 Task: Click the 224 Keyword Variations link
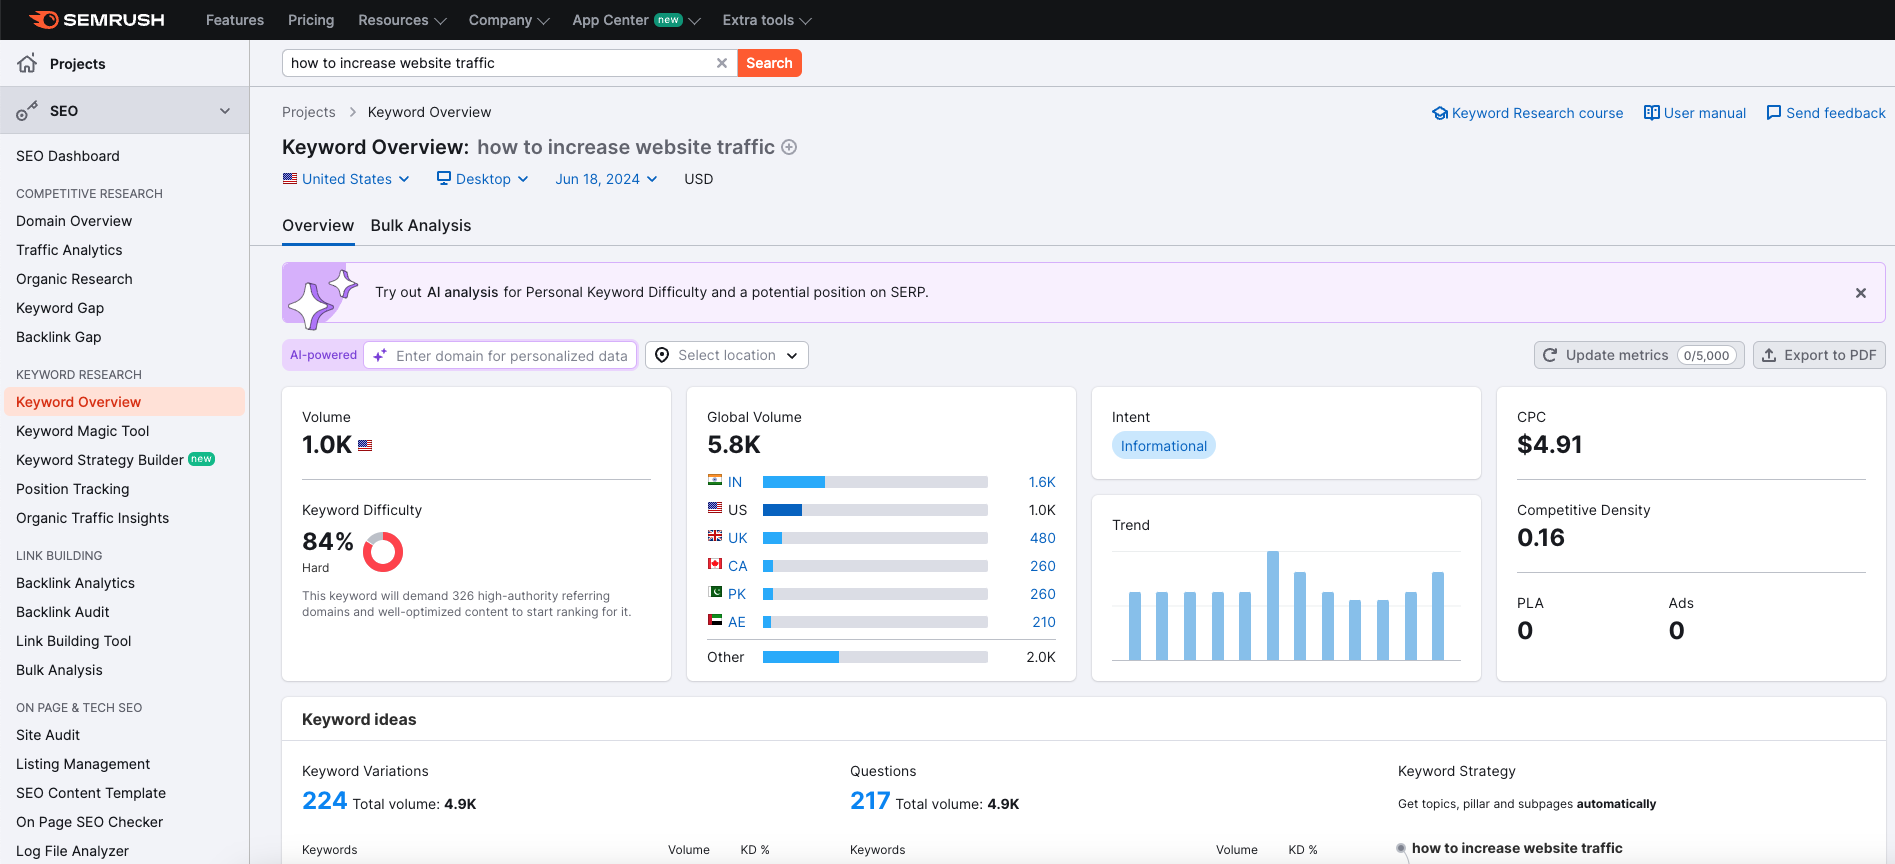point(325,801)
